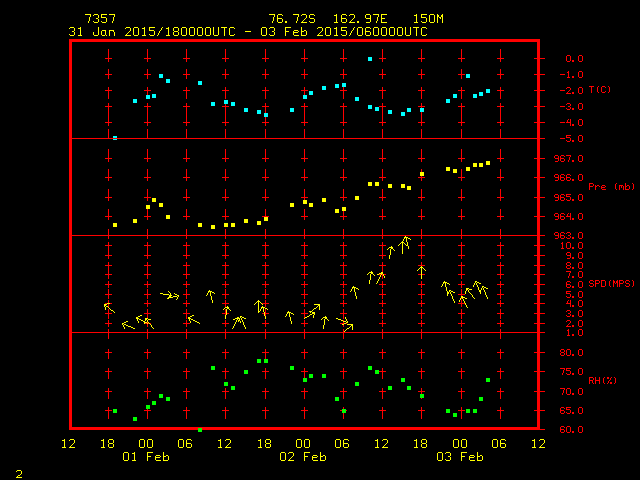
Task: Click the station ID "7357" in the header
Action: click(99, 19)
